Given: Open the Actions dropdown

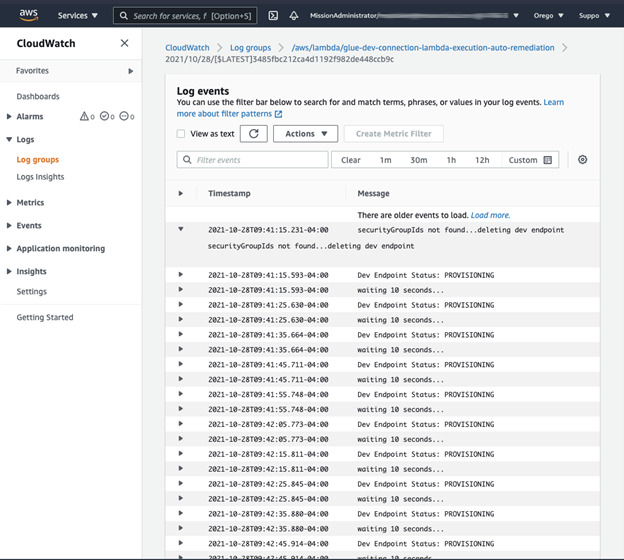Looking at the screenshot, I should tap(305, 133).
